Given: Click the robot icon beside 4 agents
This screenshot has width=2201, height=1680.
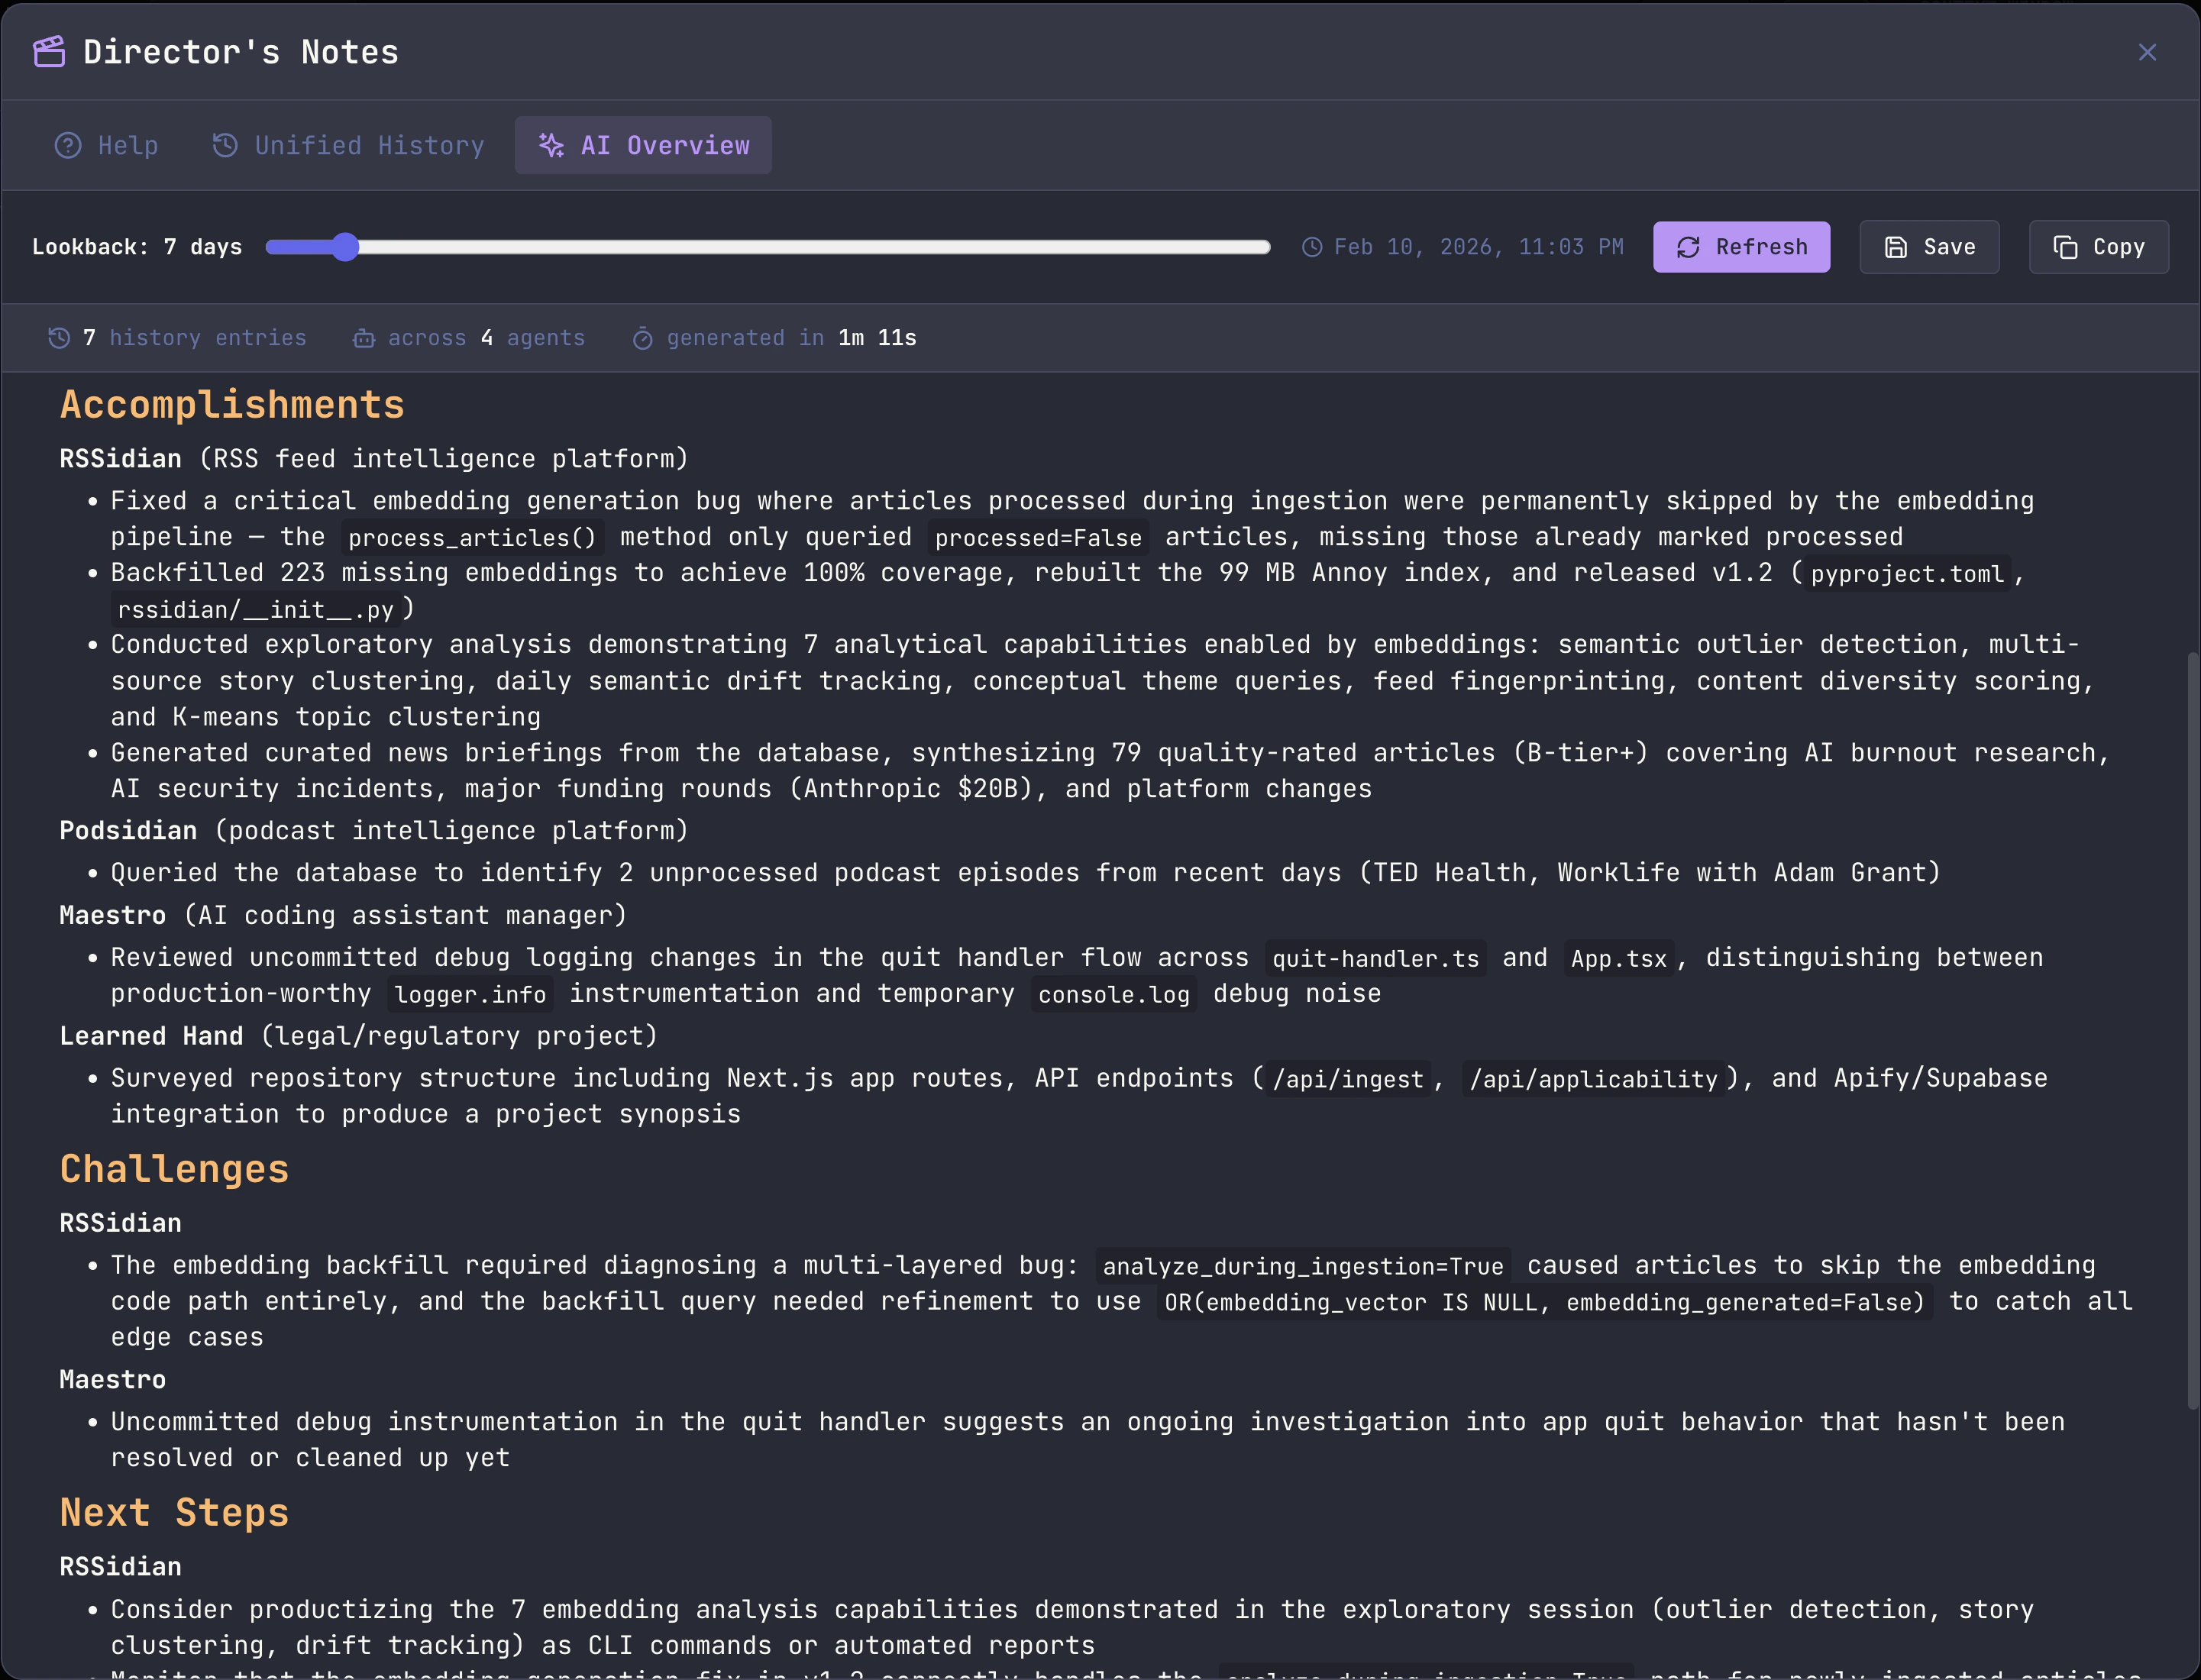Looking at the screenshot, I should pyautogui.click(x=364, y=338).
